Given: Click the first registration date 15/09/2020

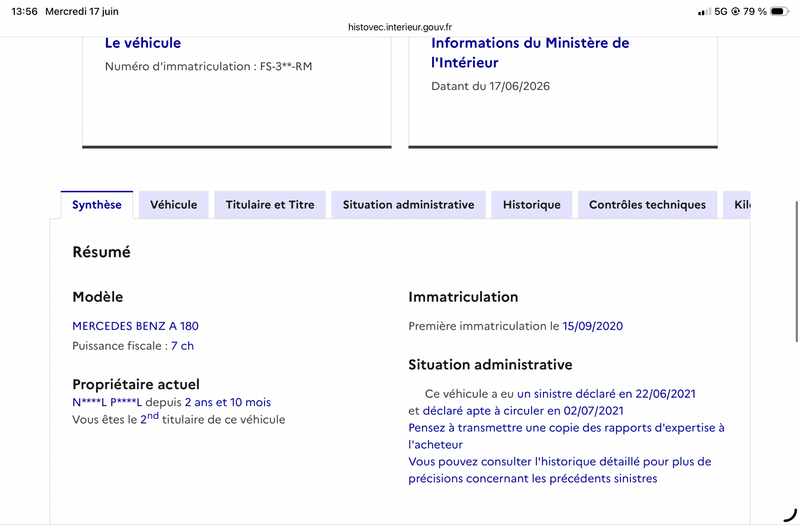Looking at the screenshot, I should (x=592, y=326).
